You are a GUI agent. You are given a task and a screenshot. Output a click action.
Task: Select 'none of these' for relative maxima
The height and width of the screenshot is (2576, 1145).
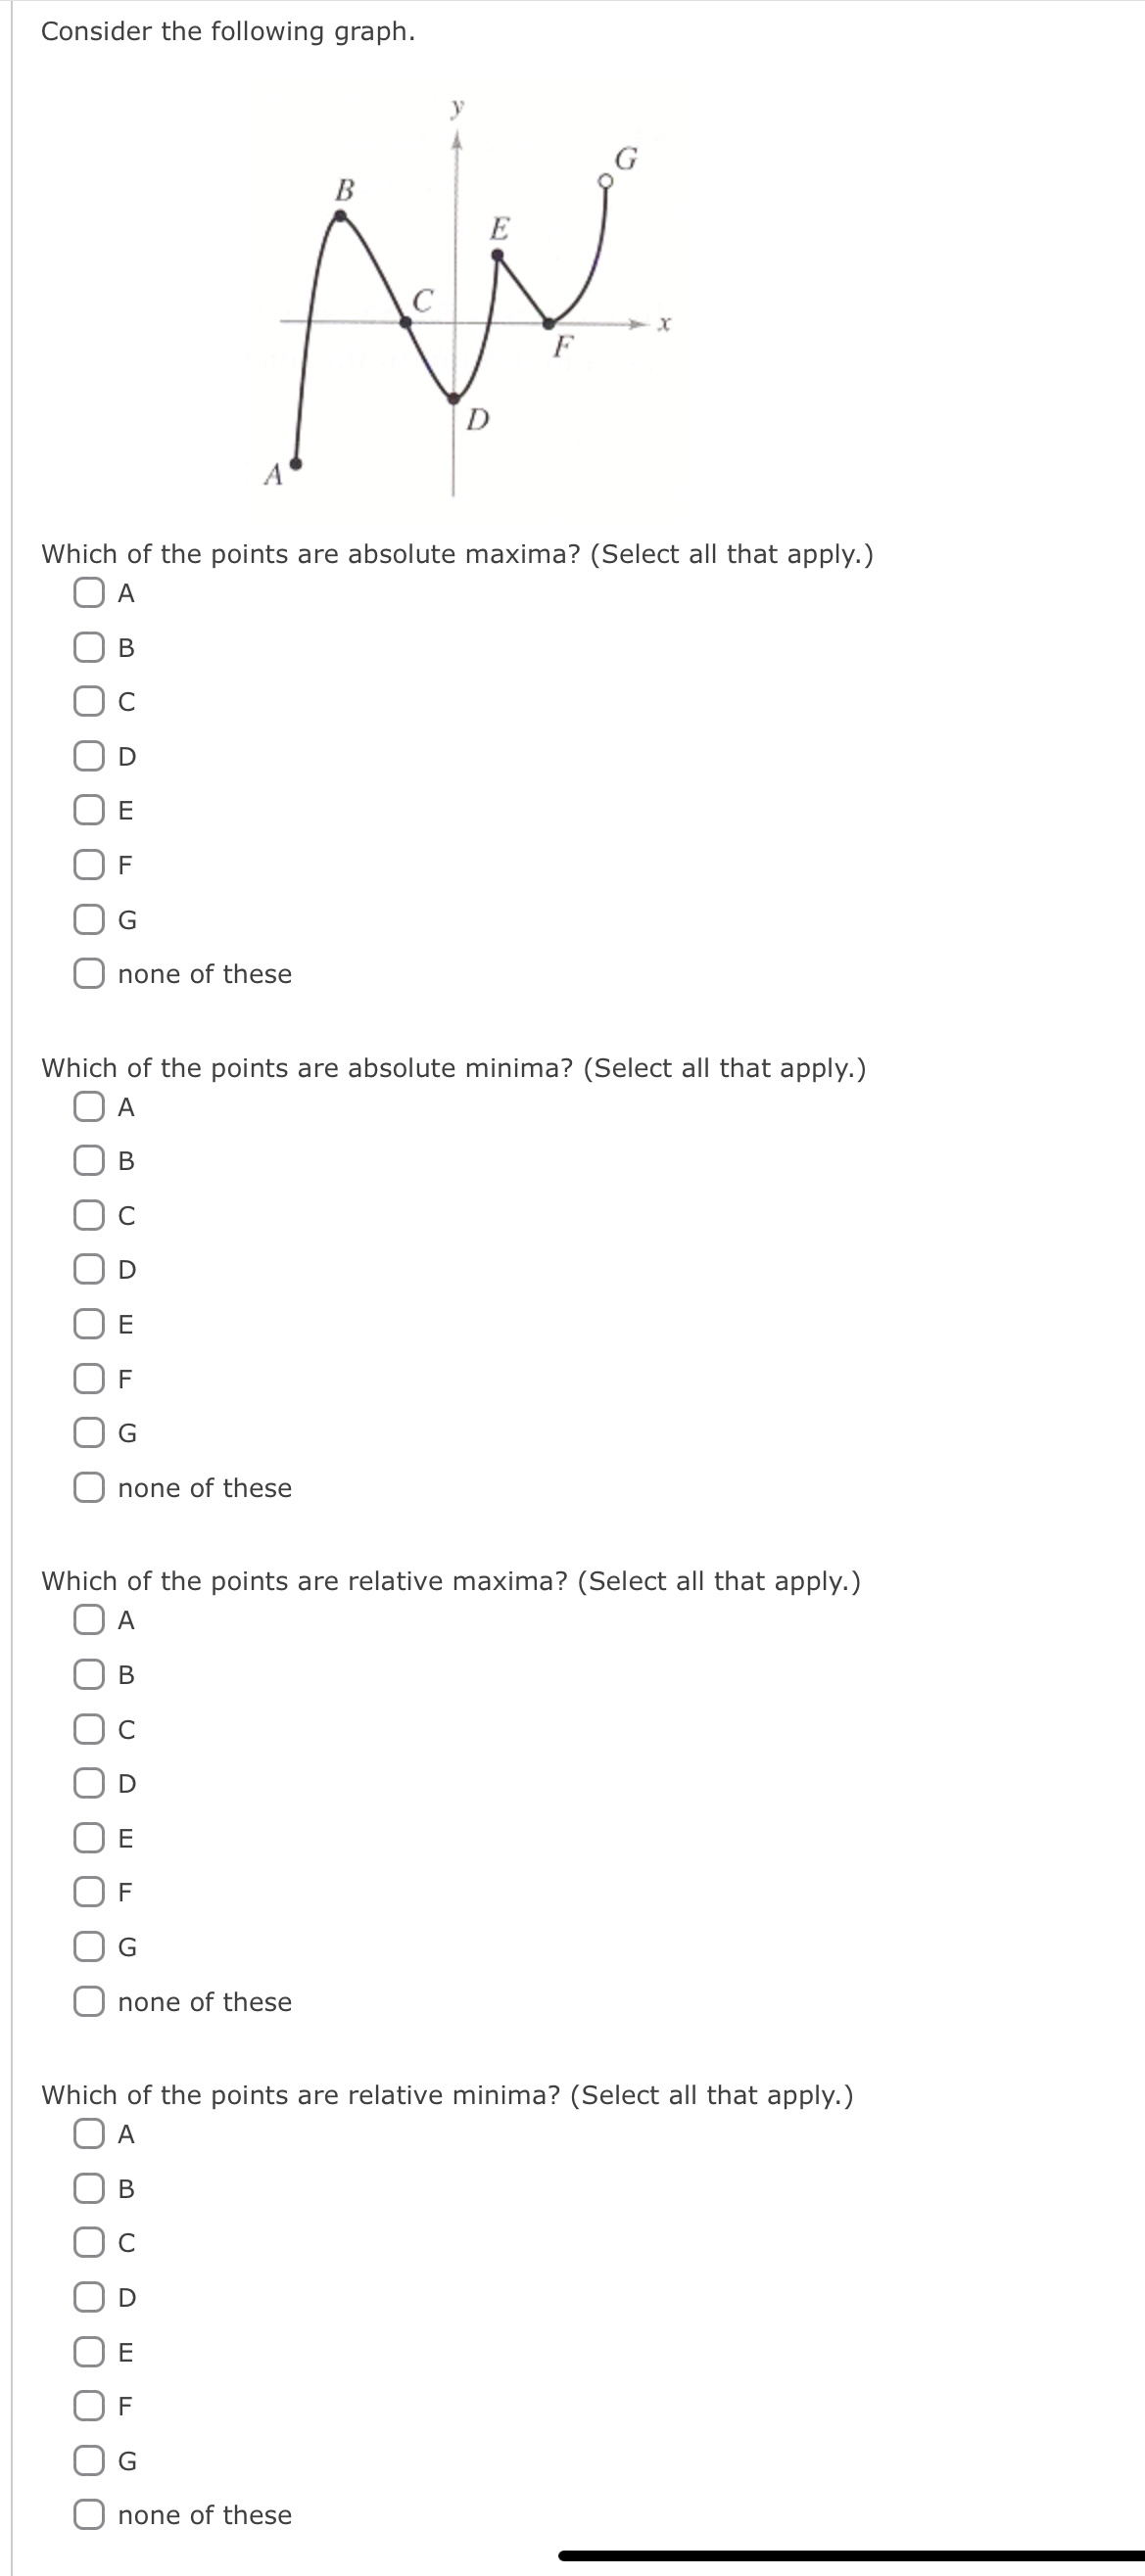click(89, 2002)
